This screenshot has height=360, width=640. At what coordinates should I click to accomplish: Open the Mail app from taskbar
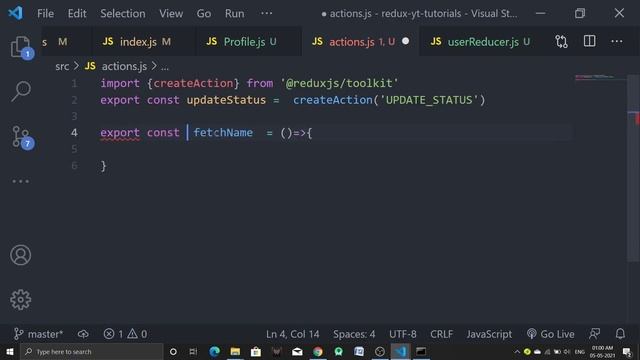(x=297, y=351)
